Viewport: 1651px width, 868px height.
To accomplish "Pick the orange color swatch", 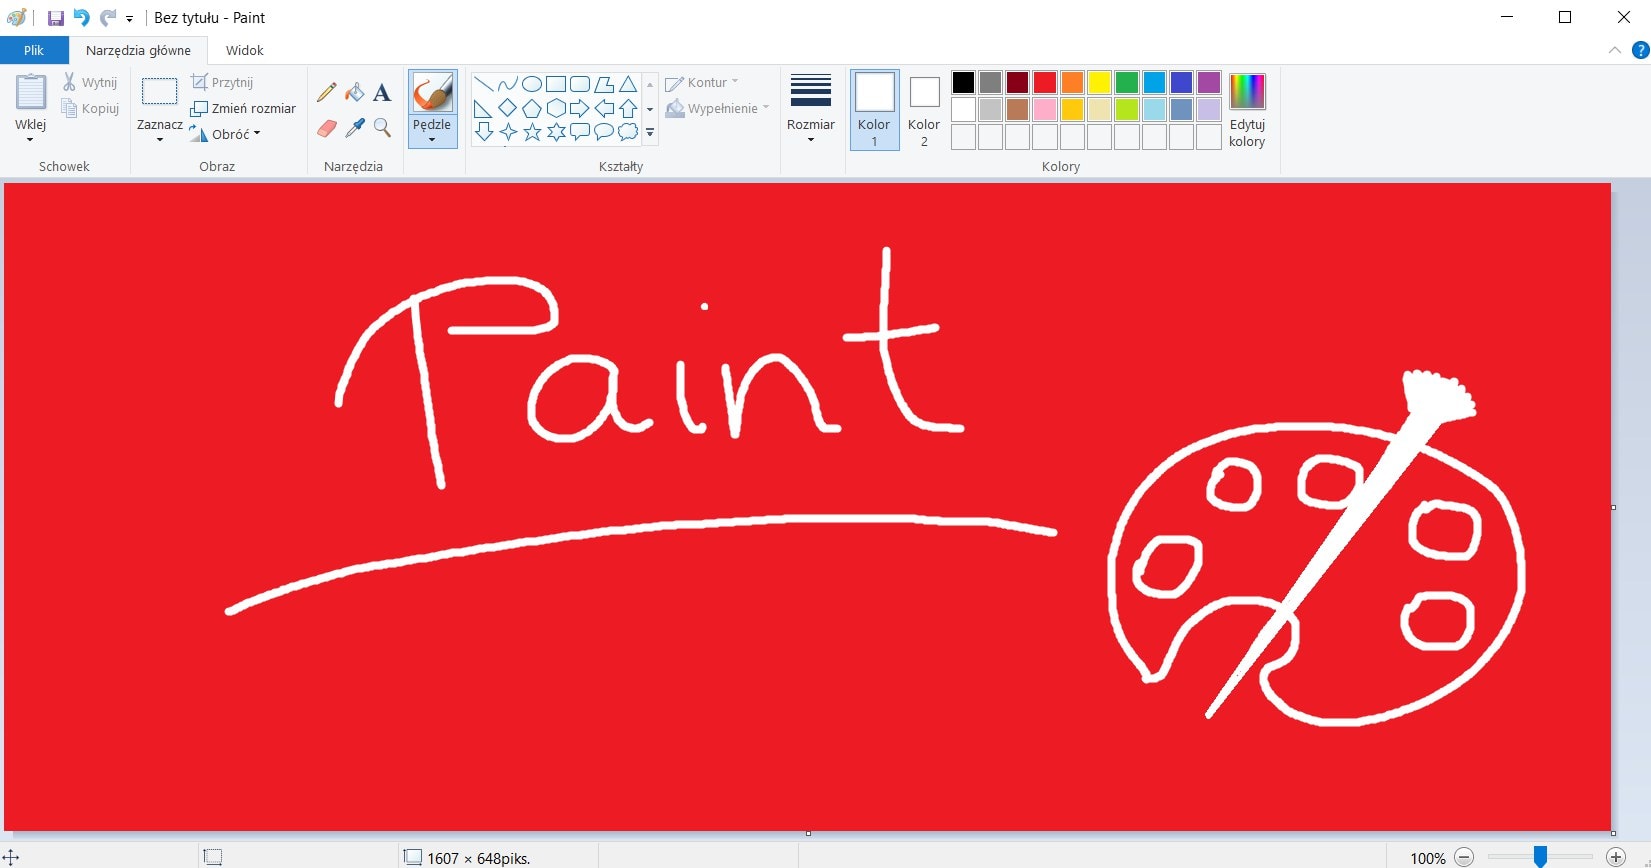I will pyautogui.click(x=1072, y=82).
